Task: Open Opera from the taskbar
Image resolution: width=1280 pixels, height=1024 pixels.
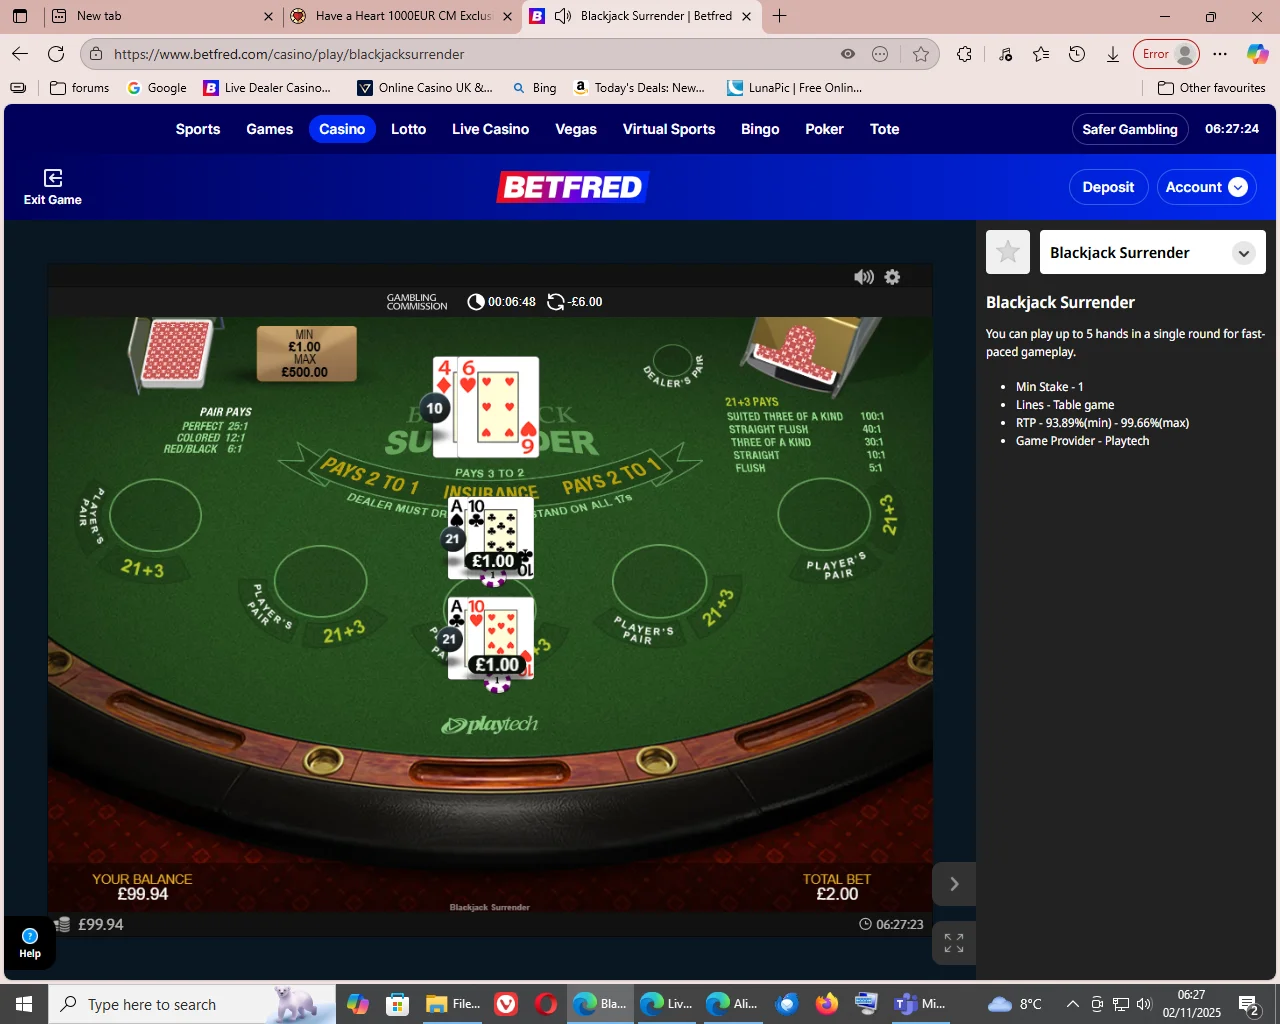Action: tap(546, 1004)
